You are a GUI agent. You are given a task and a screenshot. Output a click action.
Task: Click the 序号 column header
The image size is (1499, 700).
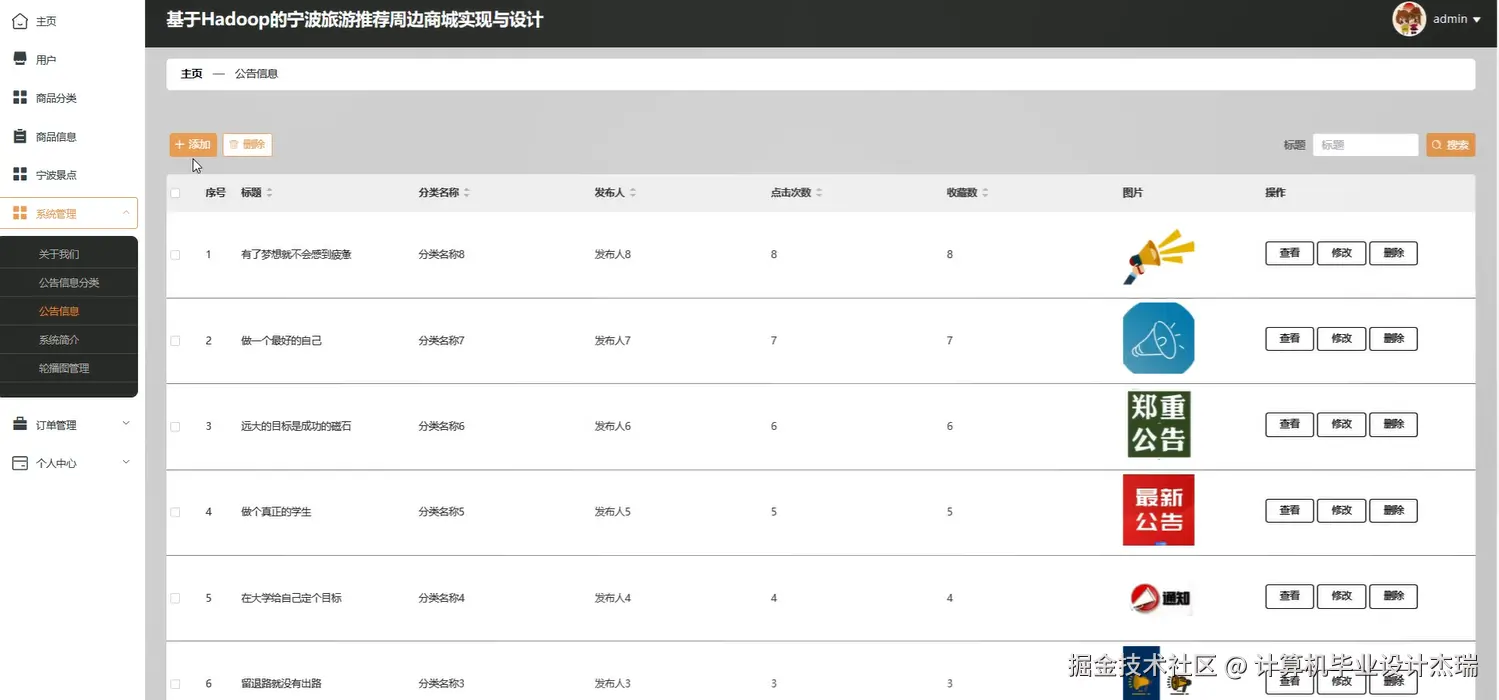point(215,193)
